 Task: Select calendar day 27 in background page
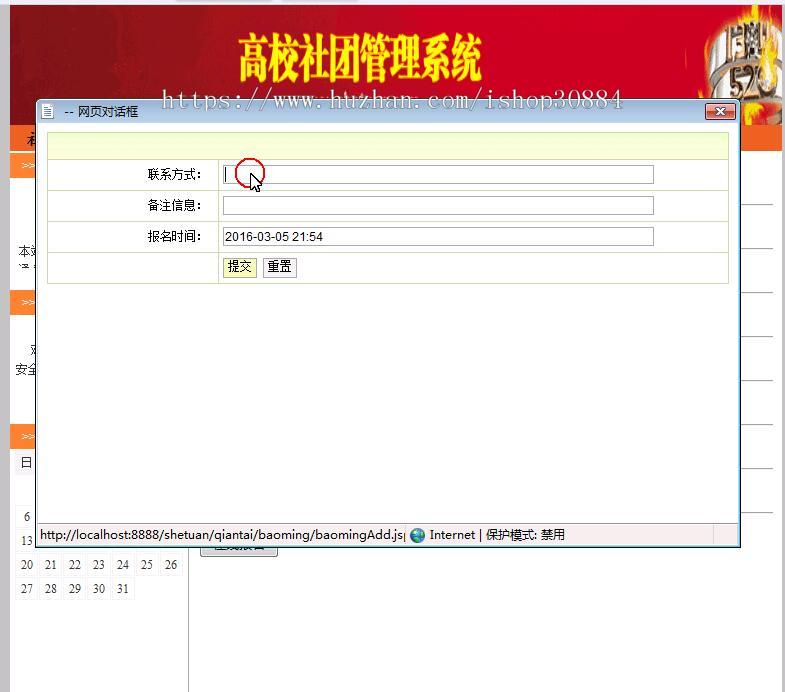click(27, 589)
